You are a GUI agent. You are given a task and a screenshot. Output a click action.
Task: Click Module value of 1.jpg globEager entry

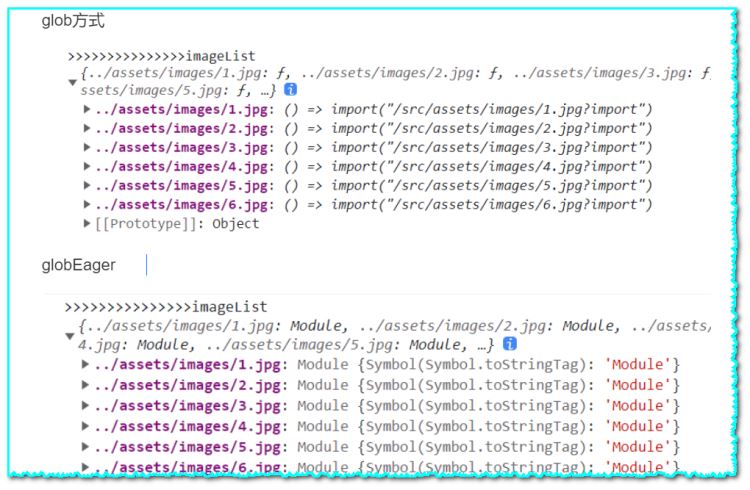[488, 365]
